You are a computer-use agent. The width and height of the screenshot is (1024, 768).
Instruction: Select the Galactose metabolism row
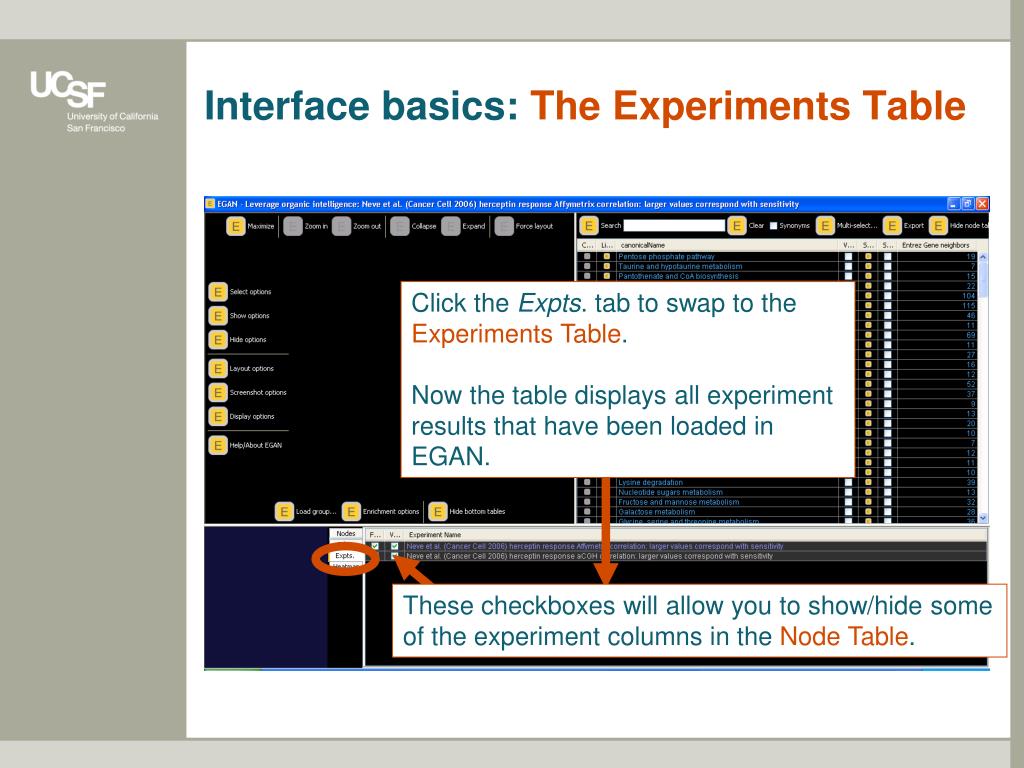tap(778, 512)
